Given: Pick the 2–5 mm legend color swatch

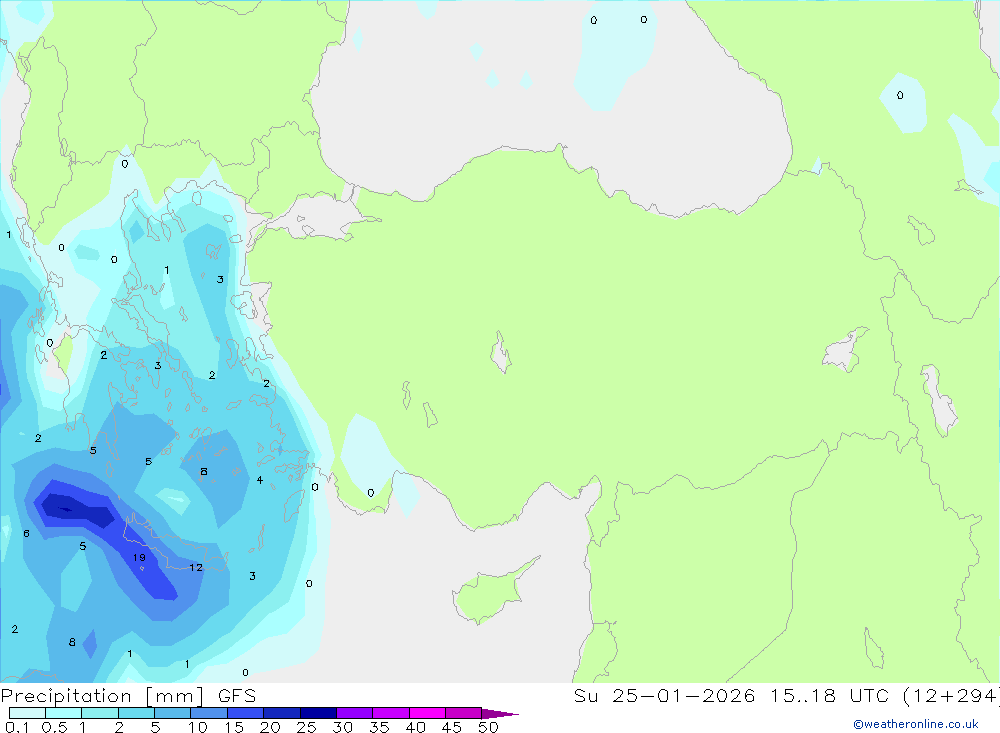Looking at the screenshot, I should pyautogui.click(x=136, y=713).
